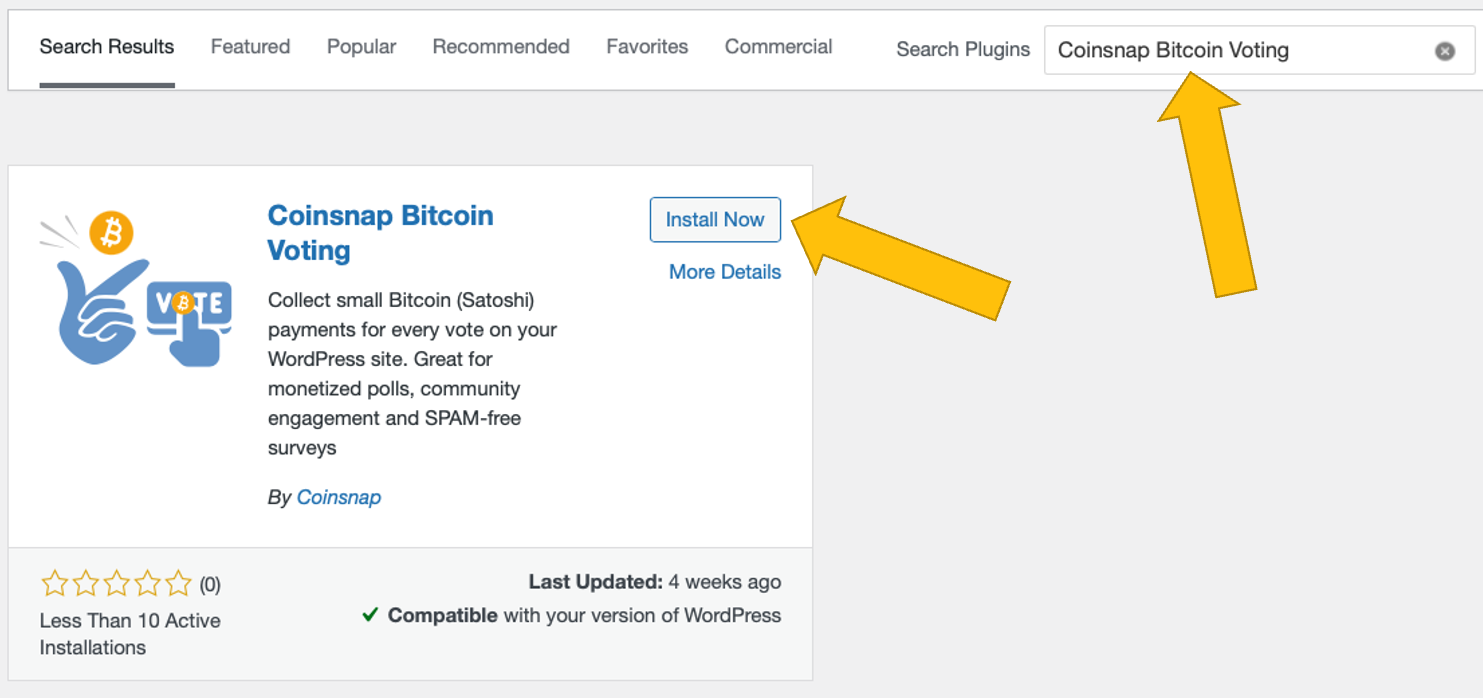Screen dimensions: 1483x698
Task: Clear the plugin search text
Action: [x=1444, y=51]
